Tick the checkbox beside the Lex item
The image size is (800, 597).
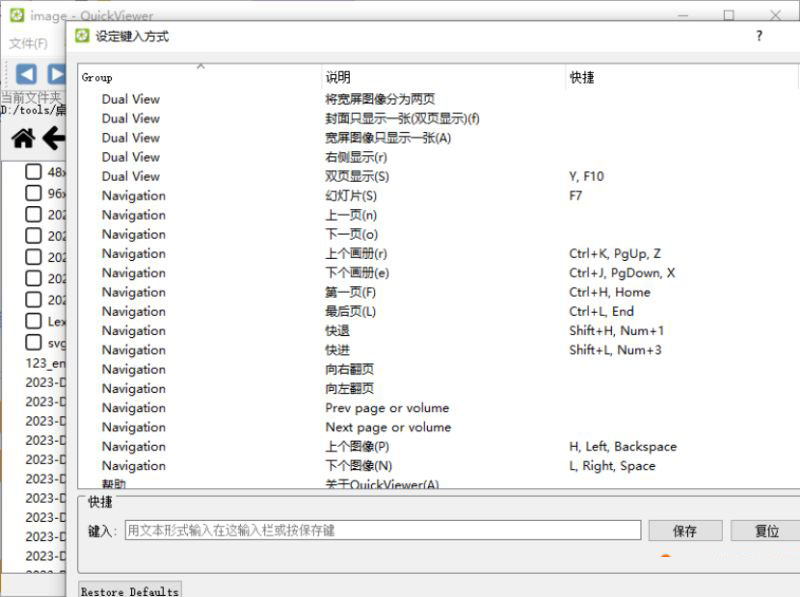pyautogui.click(x=34, y=321)
